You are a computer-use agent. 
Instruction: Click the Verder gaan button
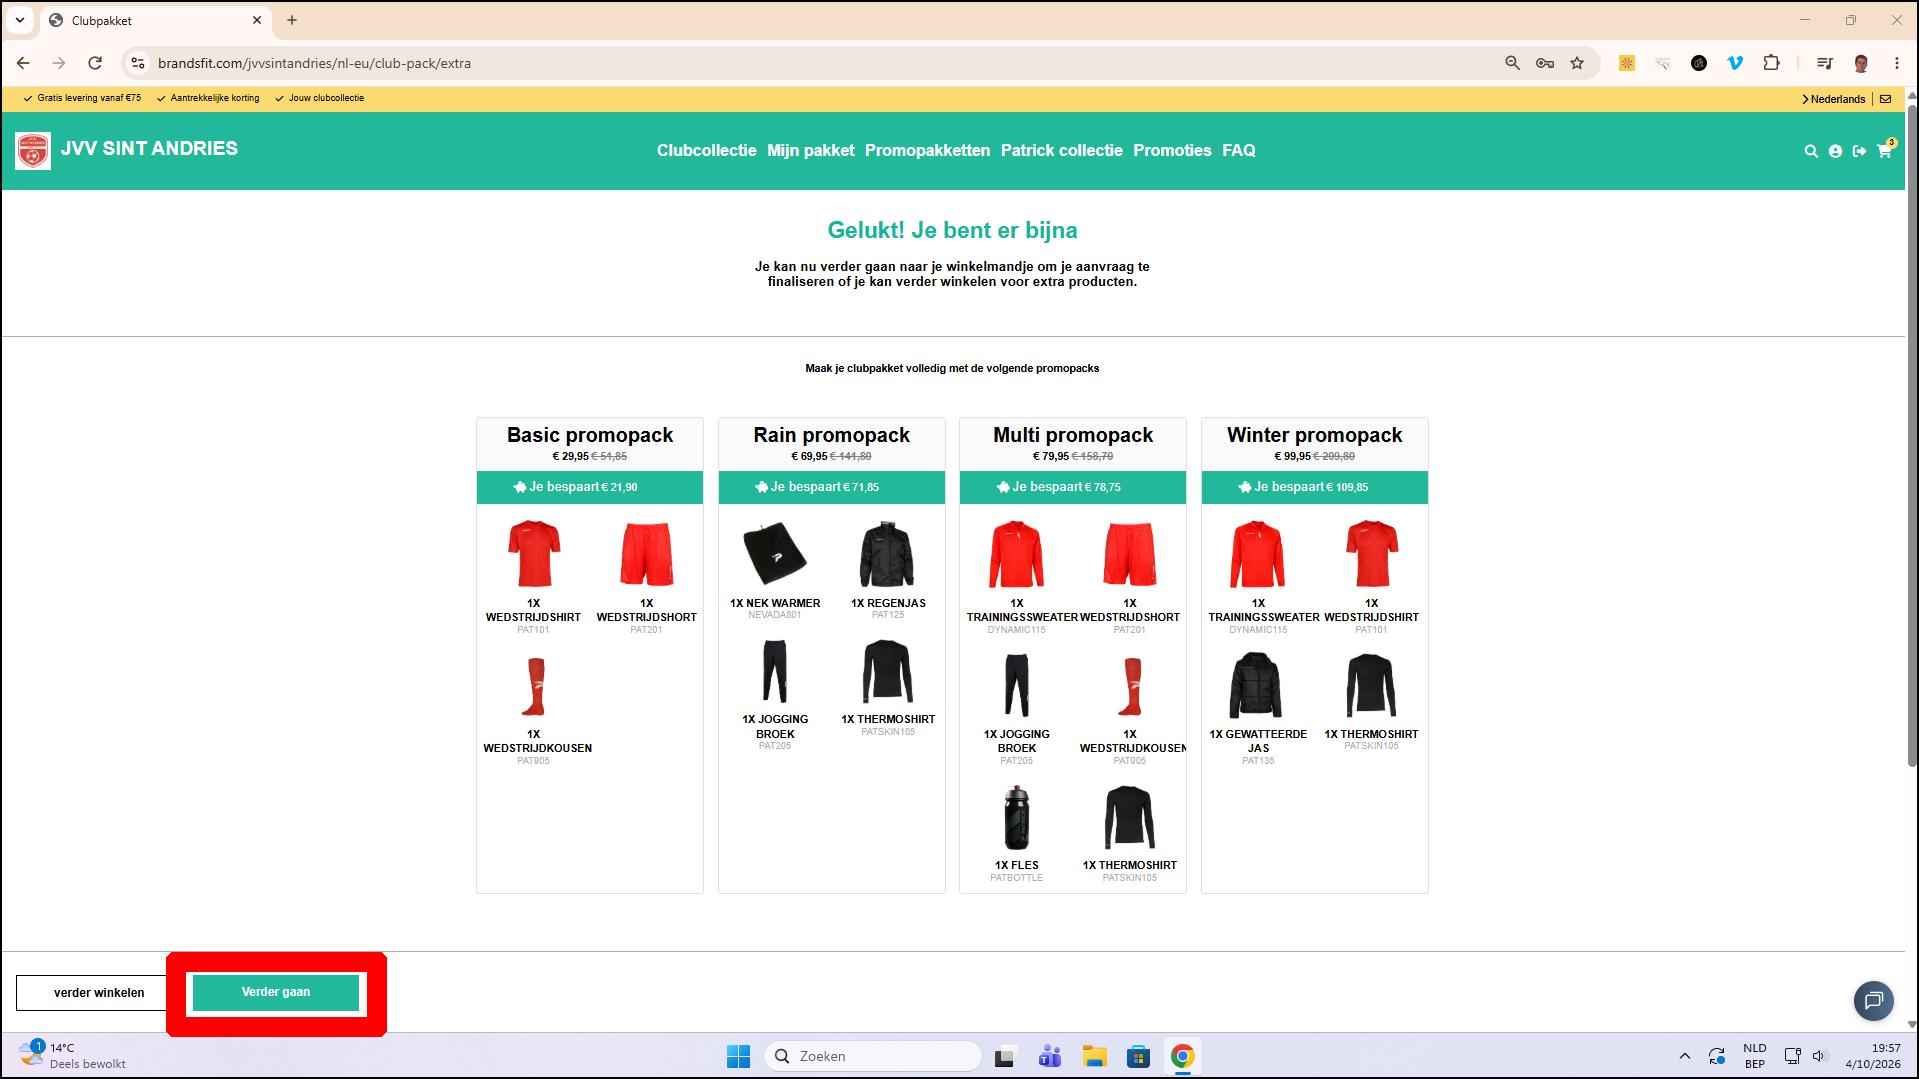[x=276, y=992]
